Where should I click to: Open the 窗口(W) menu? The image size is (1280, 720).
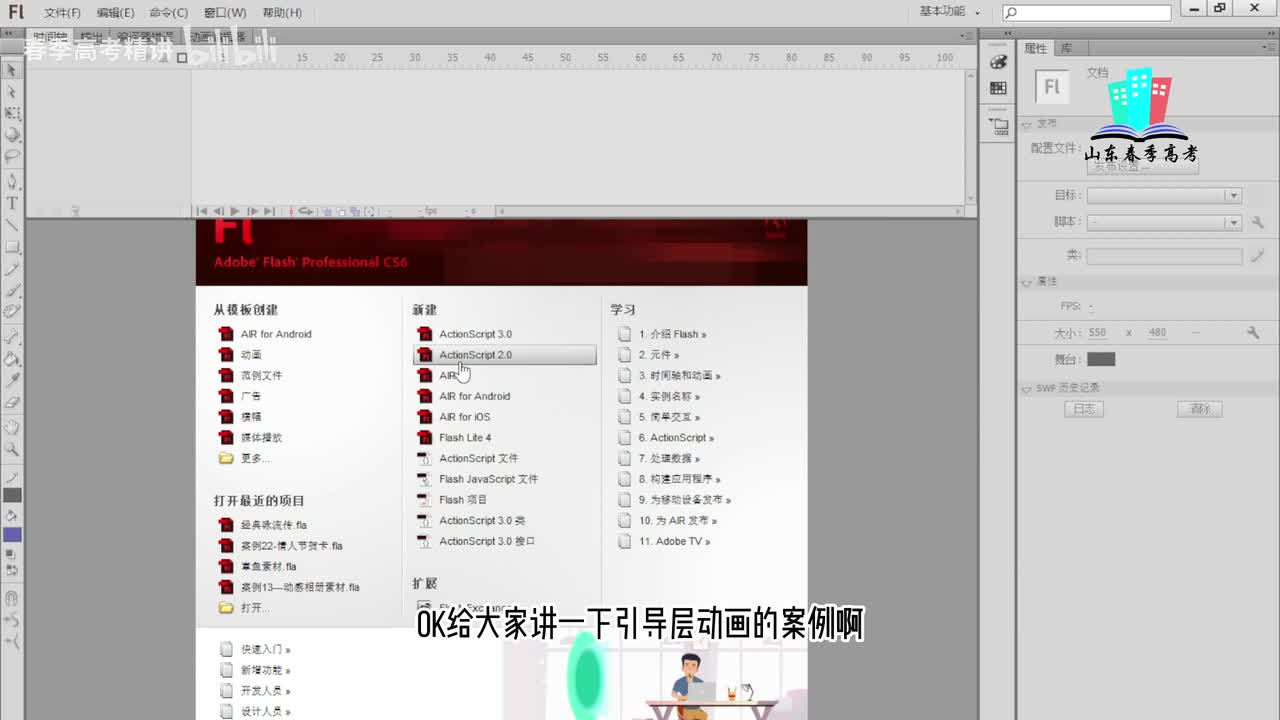click(x=224, y=13)
